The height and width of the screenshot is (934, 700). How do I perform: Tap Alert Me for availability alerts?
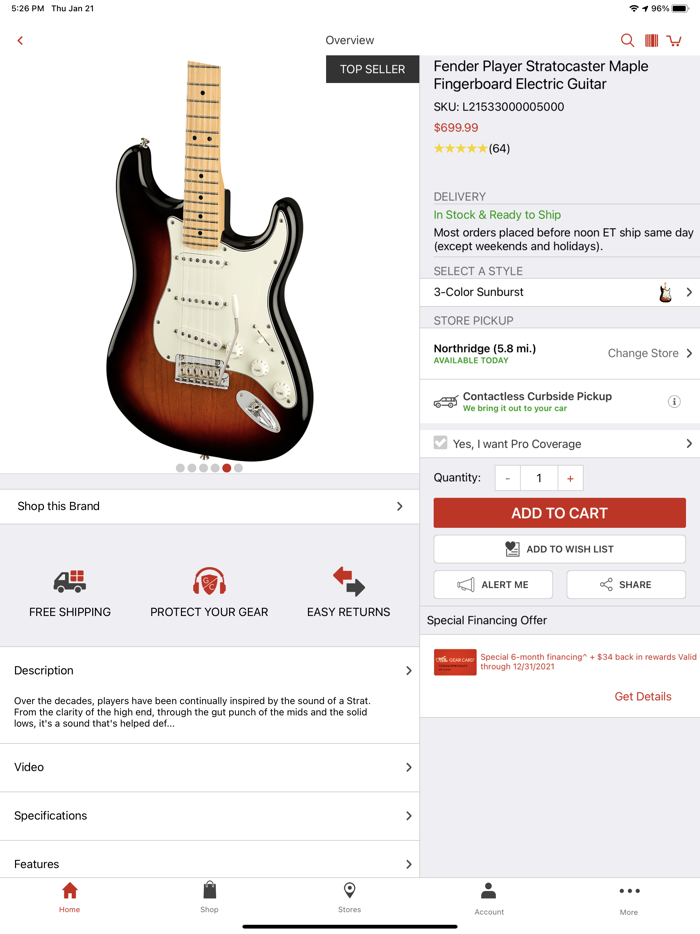pos(493,584)
